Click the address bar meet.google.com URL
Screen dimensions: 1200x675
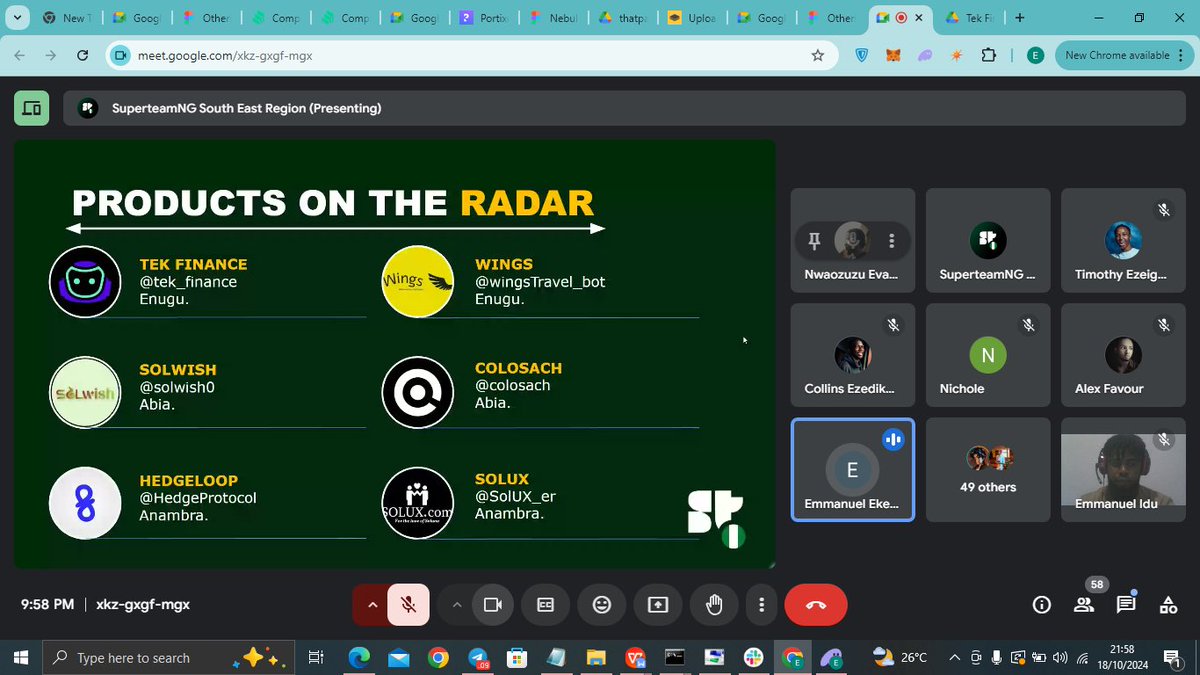(x=225, y=56)
